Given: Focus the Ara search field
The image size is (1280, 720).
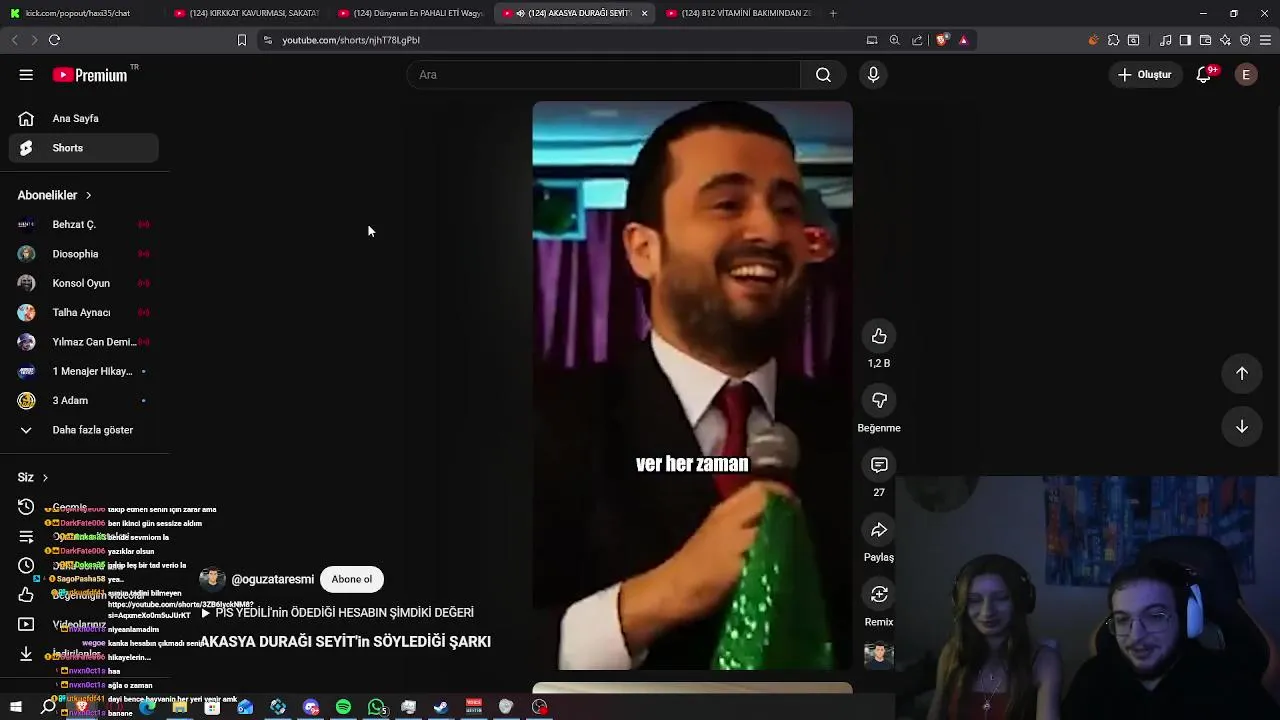Looking at the screenshot, I should point(603,75).
